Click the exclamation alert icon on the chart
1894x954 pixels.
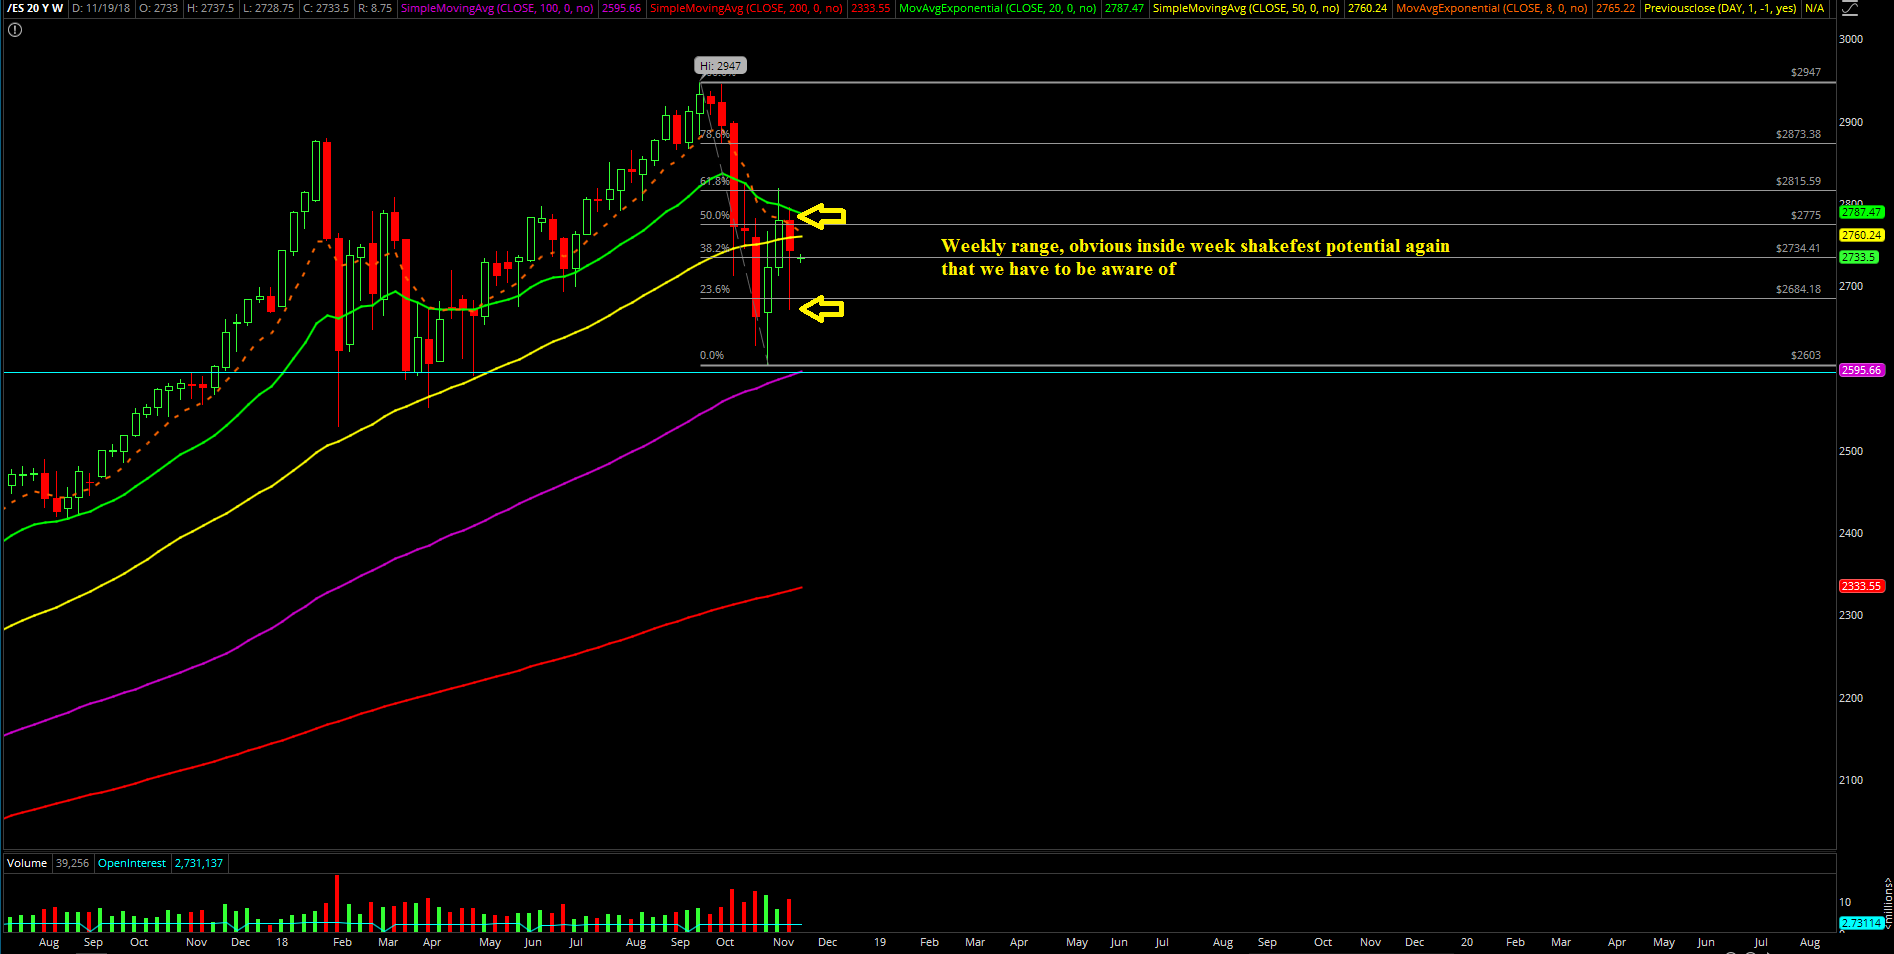15,30
